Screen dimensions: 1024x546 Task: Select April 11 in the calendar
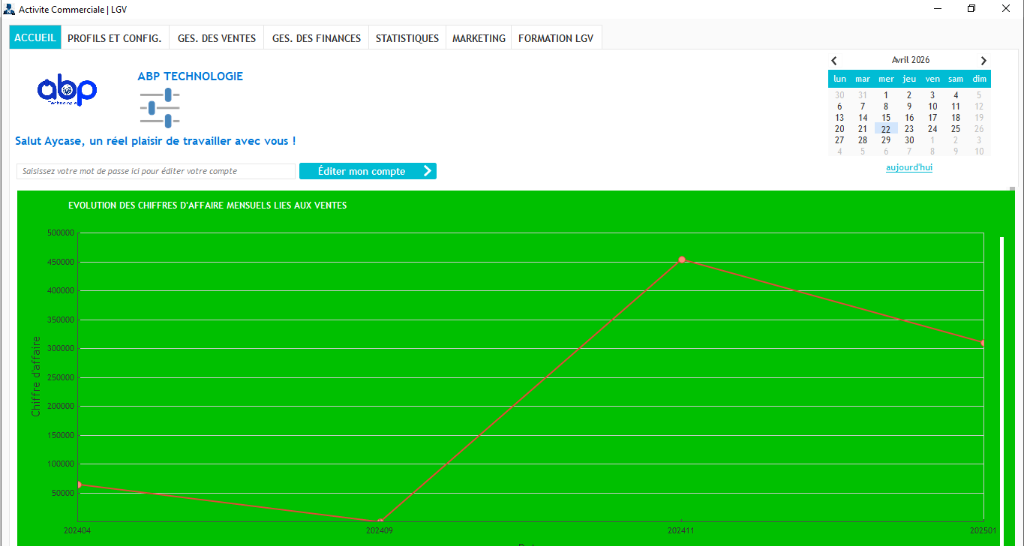pyautogui.click(x=955, y=106)
